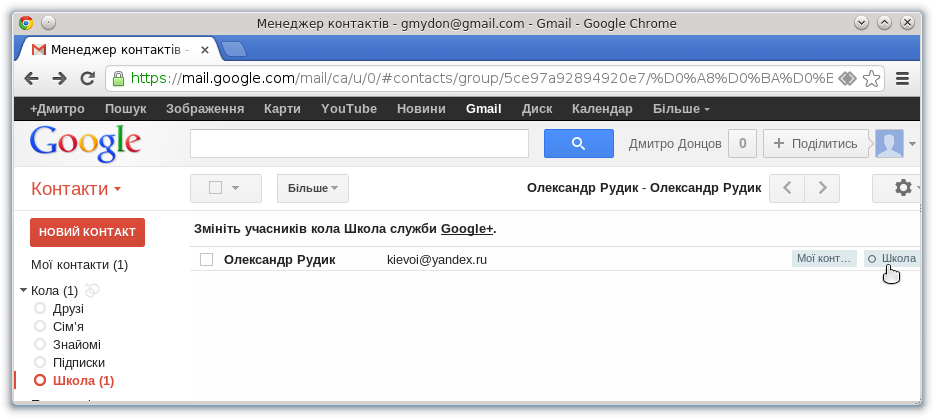Open a new browser tab

(233, 49)
